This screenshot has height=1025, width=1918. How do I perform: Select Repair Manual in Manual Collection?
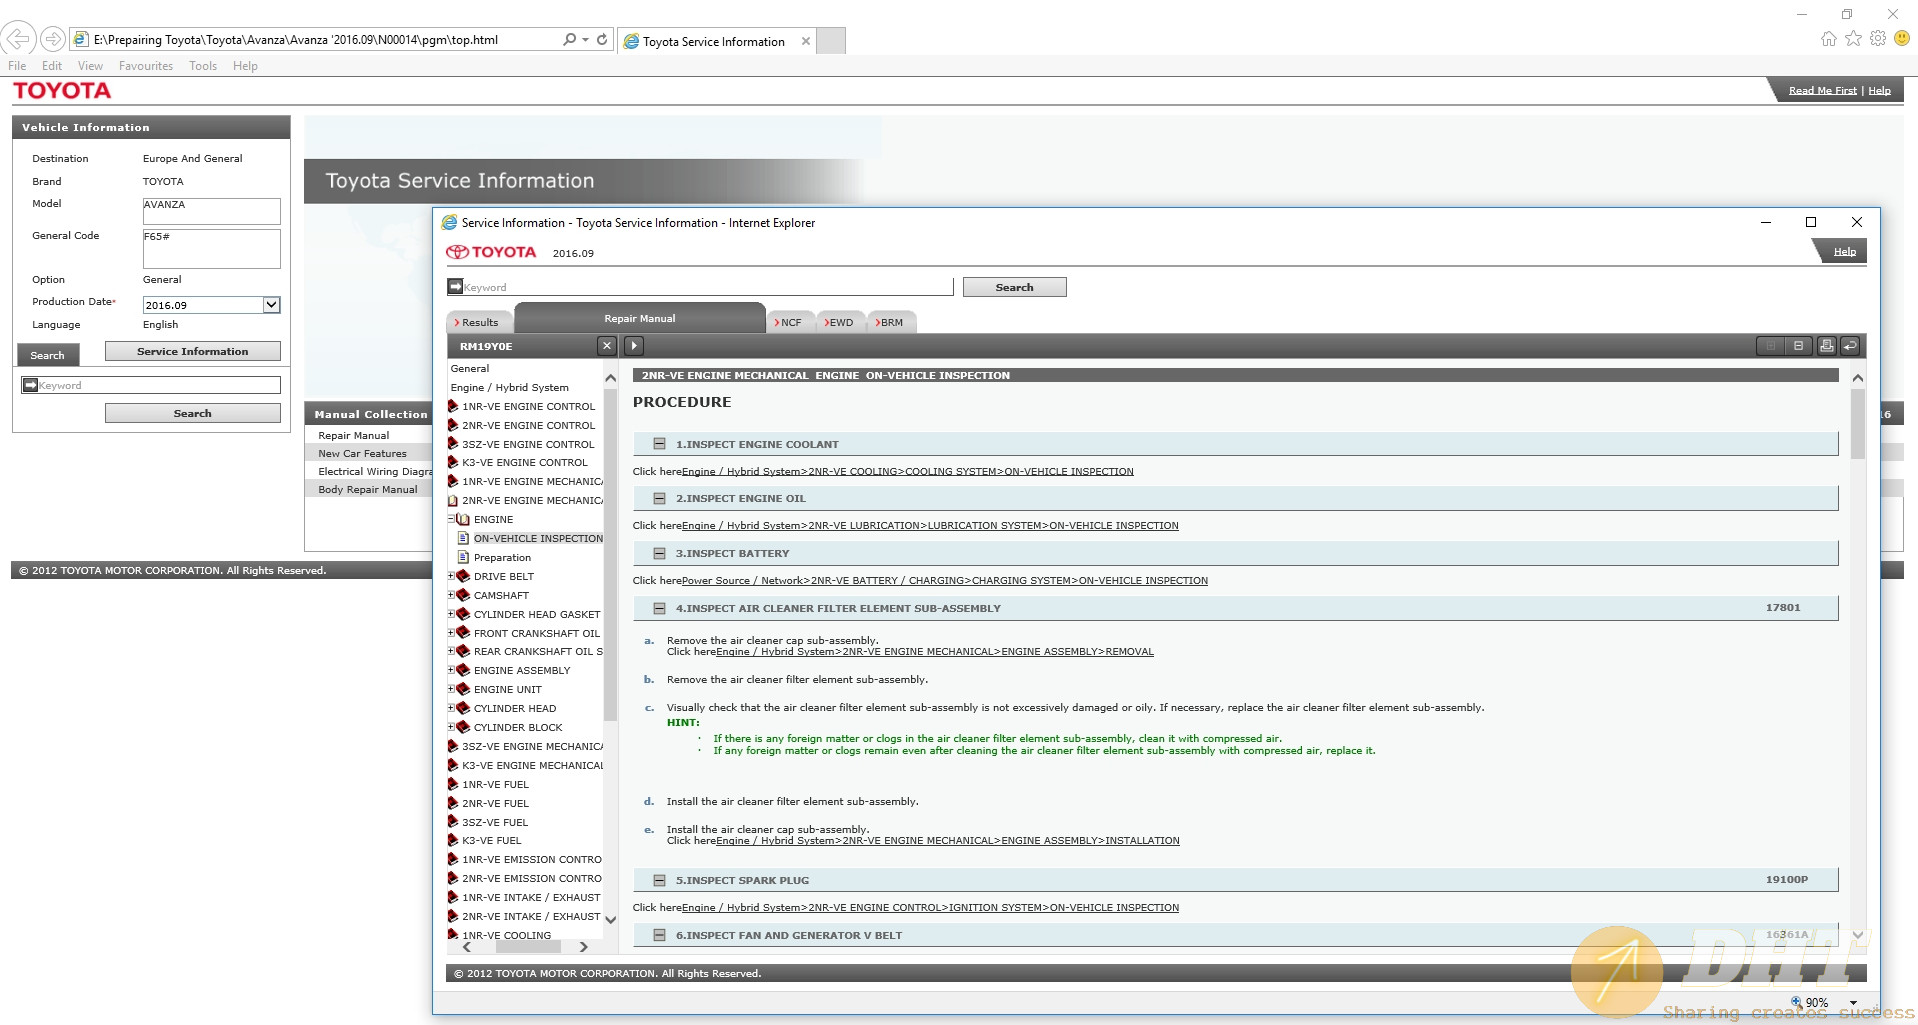354,435
